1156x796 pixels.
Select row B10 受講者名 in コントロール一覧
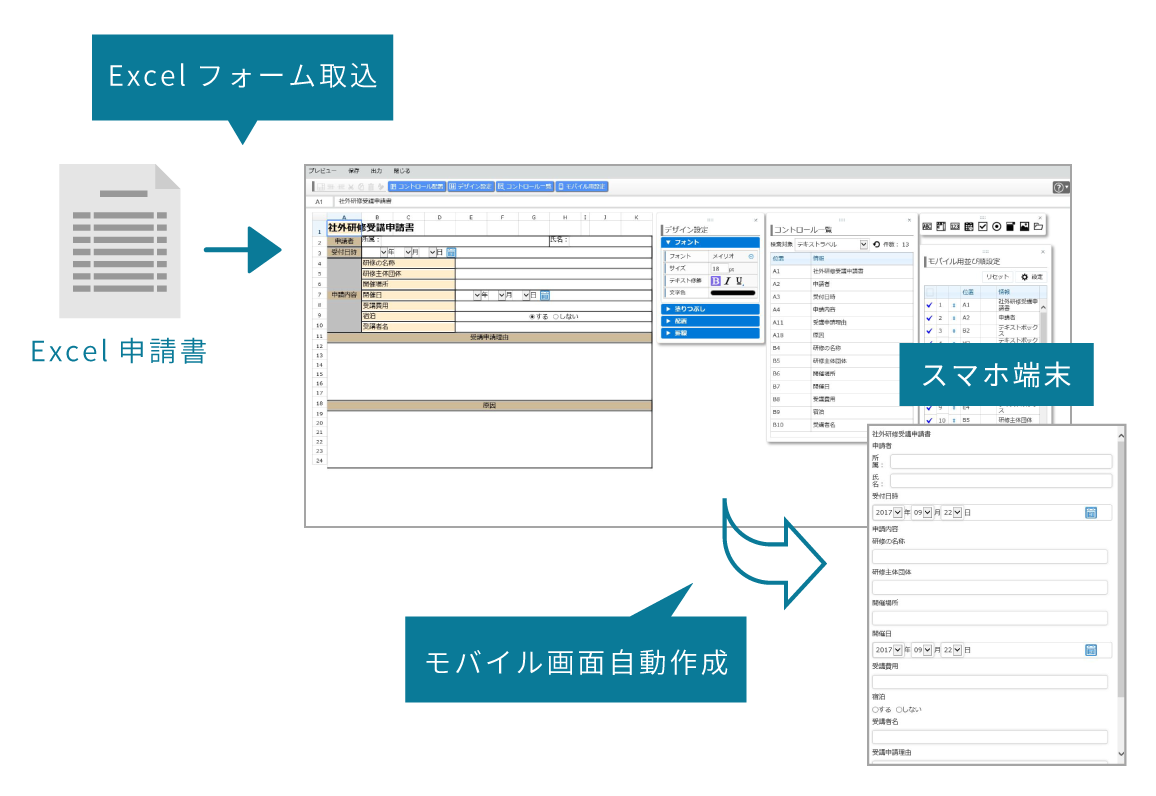818,425
